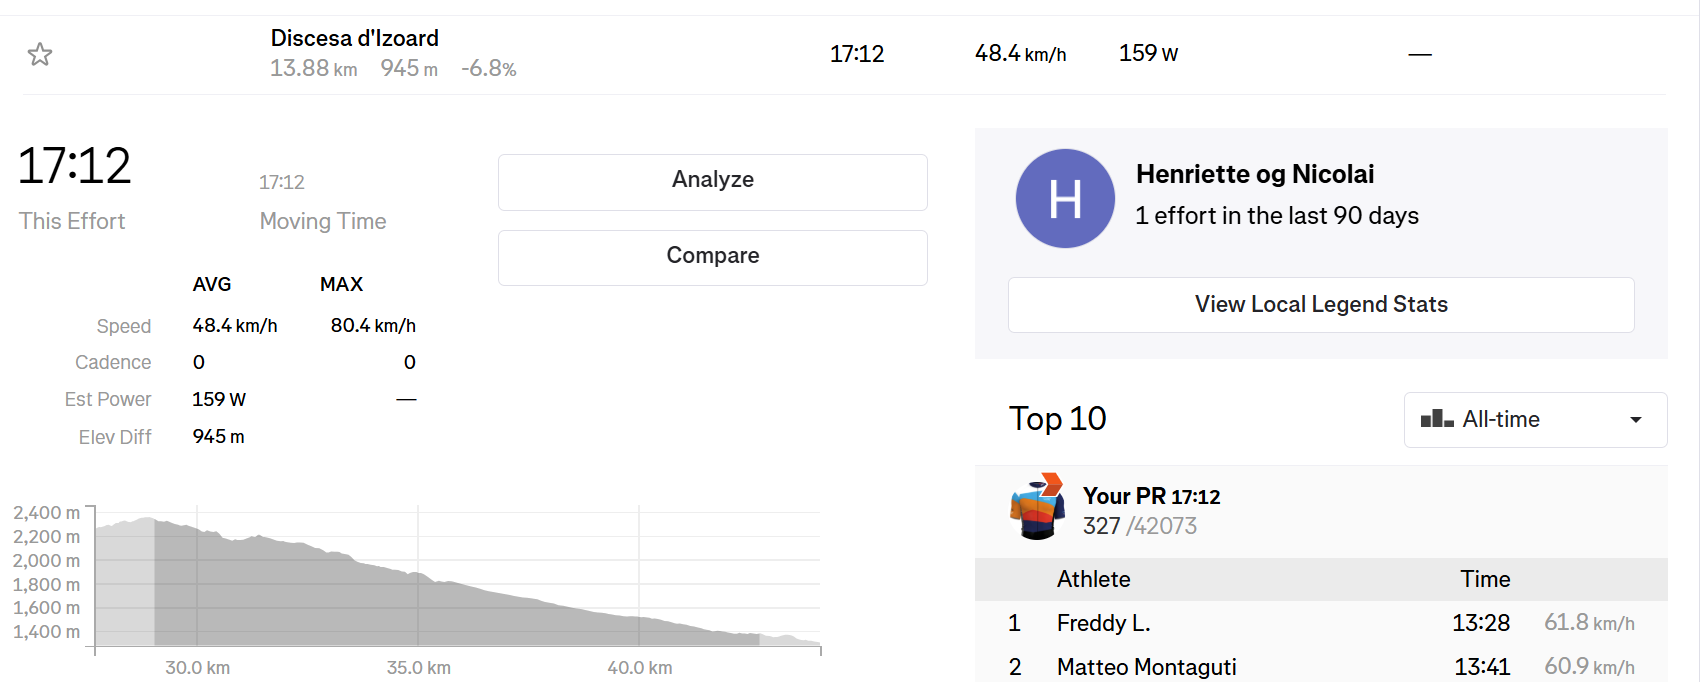This screenshot has height=682, width=1707.
Task: Open the Discesa d'Izoard segment title
Action: point(354,38)
